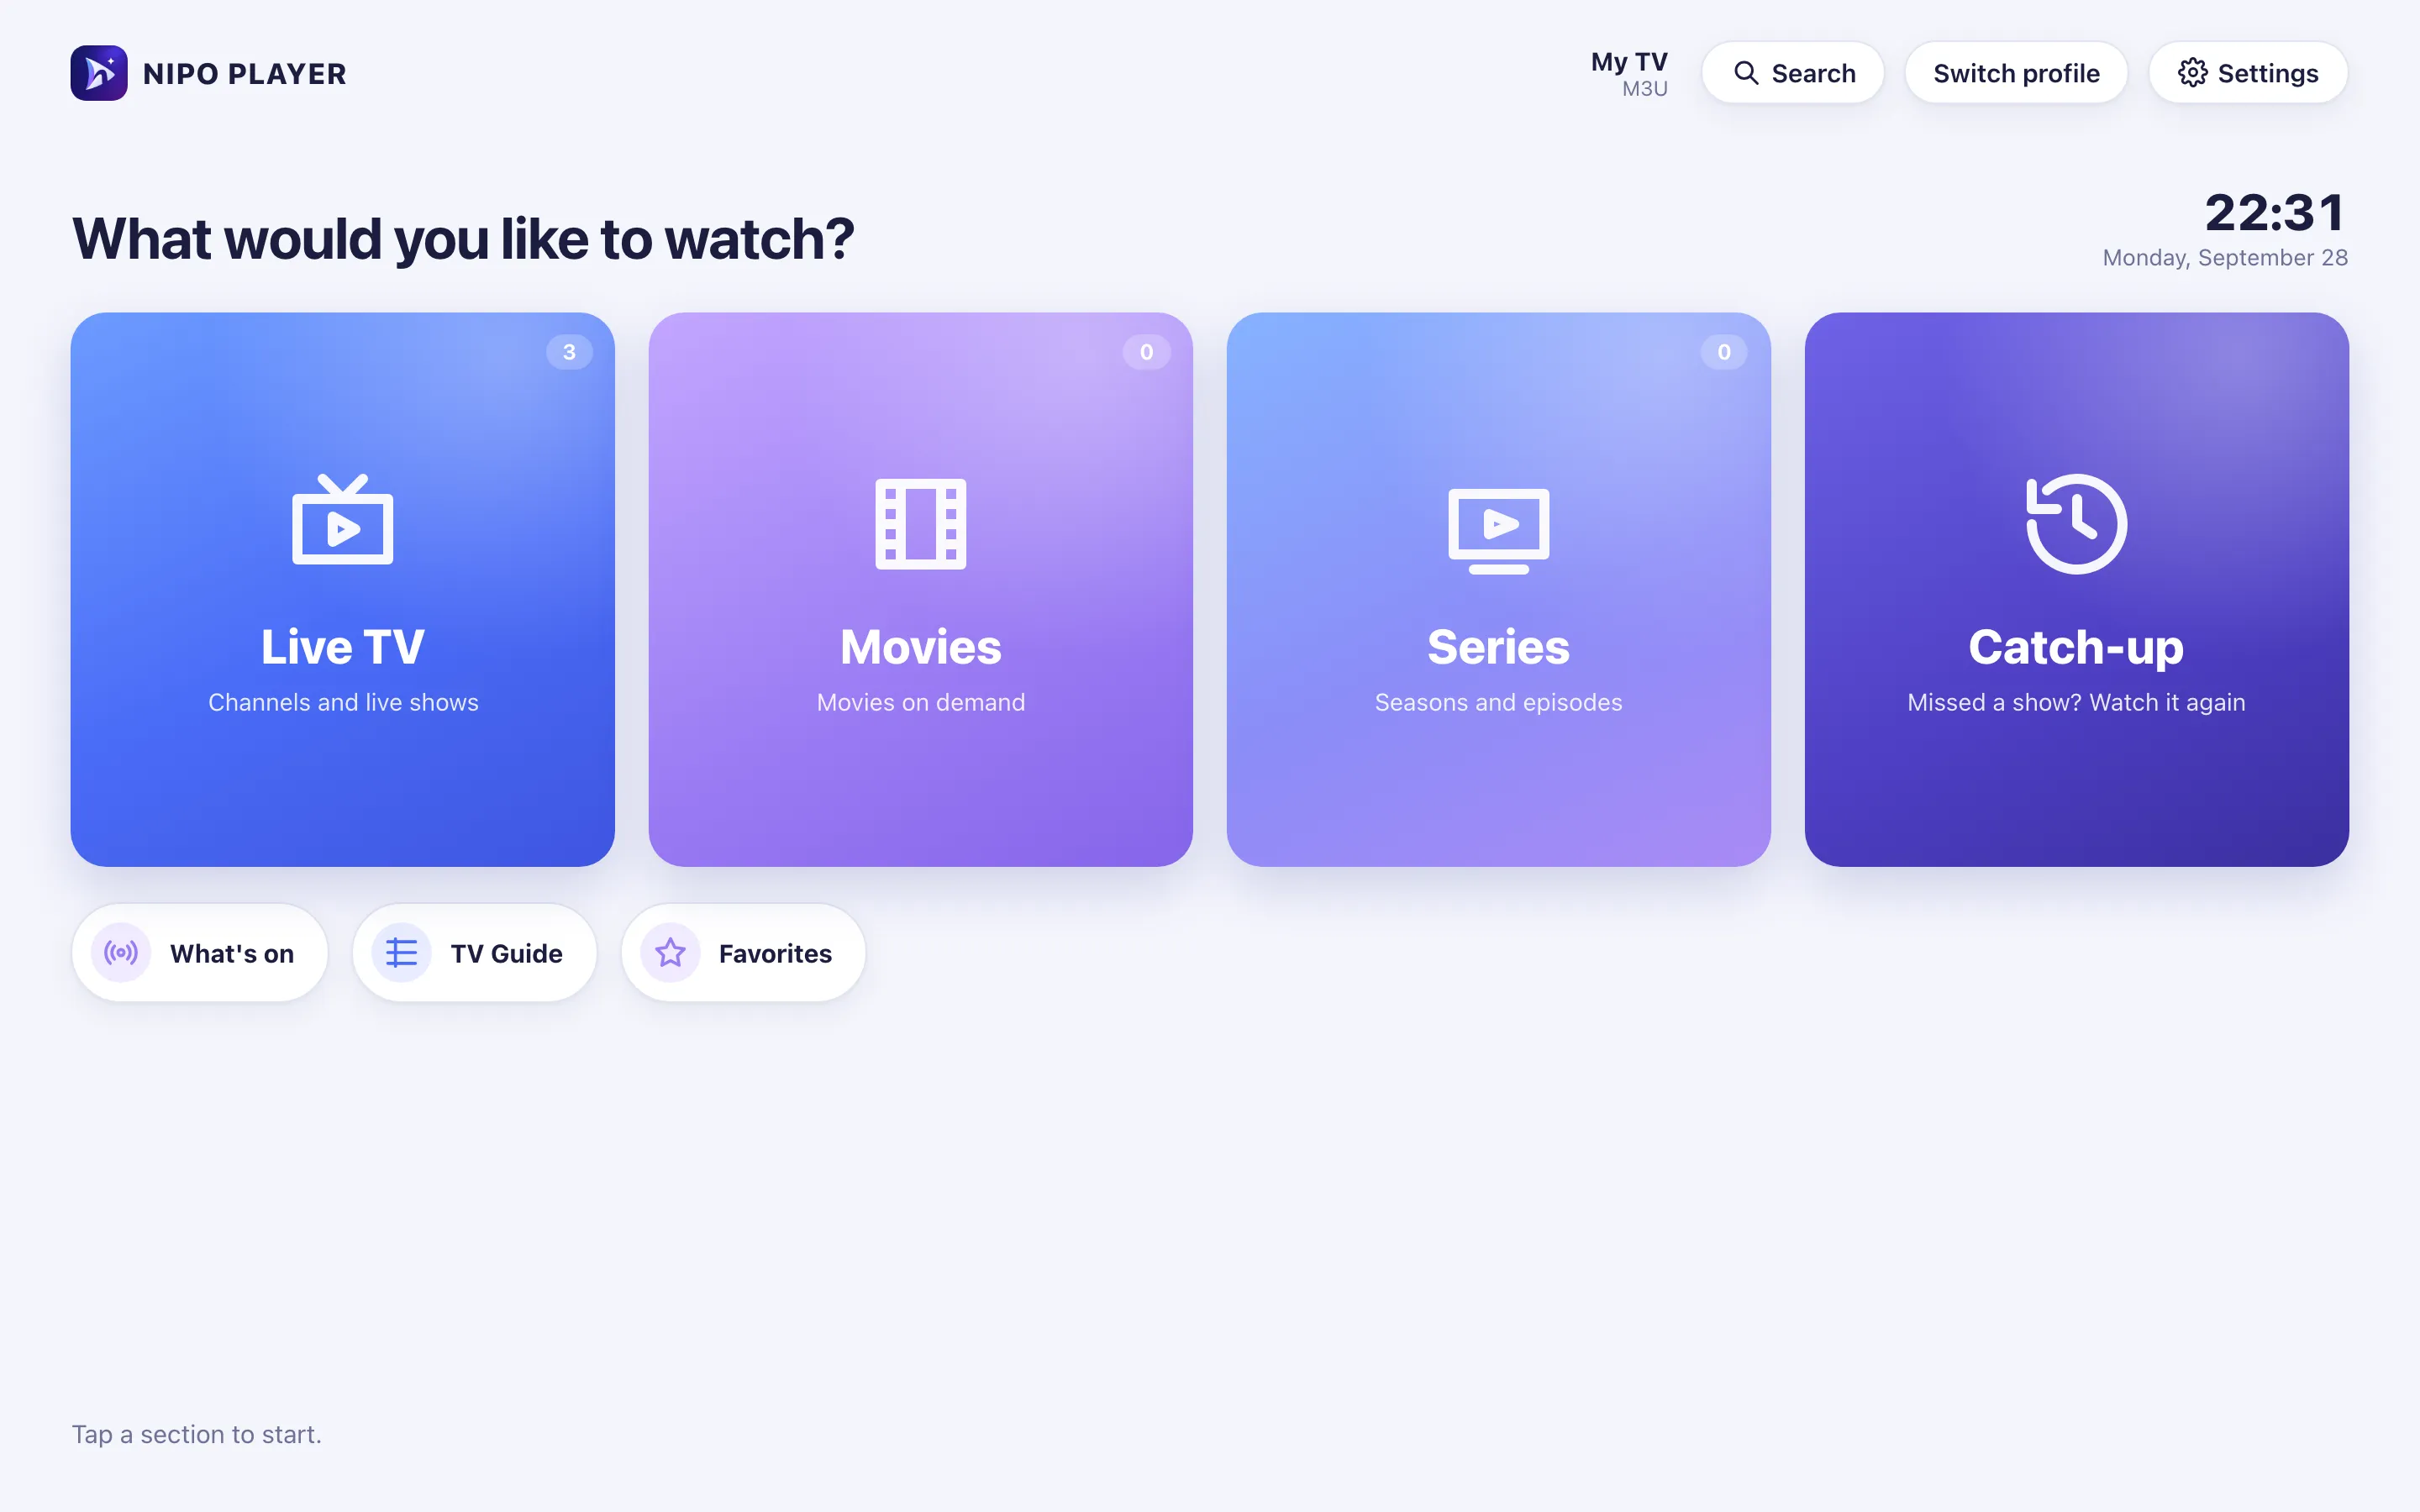Click the NIPO PLAYER title text
Viewport: 2420px width, 1512px height.
coord(245,74)
